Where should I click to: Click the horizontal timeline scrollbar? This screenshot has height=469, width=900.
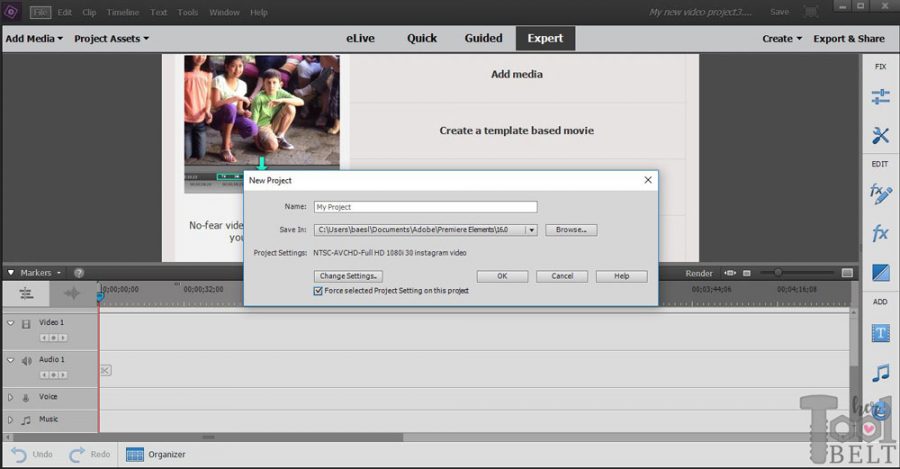[x=207, y=437]
